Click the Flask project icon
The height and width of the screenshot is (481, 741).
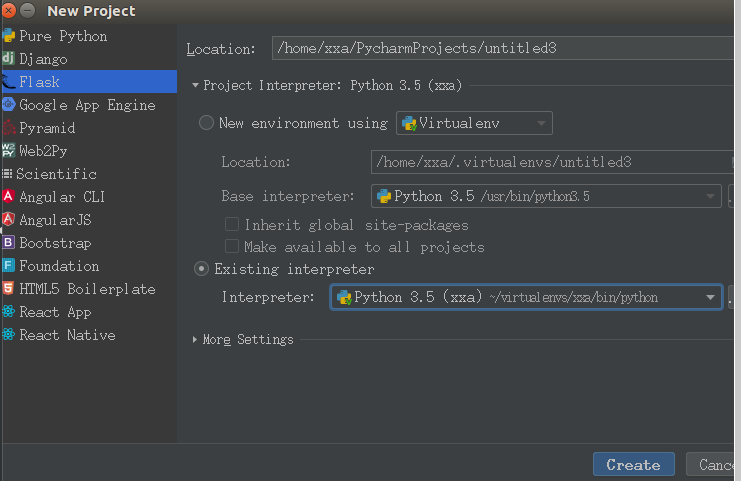tap(9, 82)
